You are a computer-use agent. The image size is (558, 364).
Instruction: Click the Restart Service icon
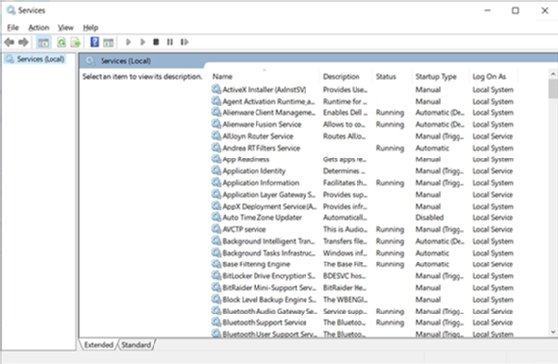point(184,42)
